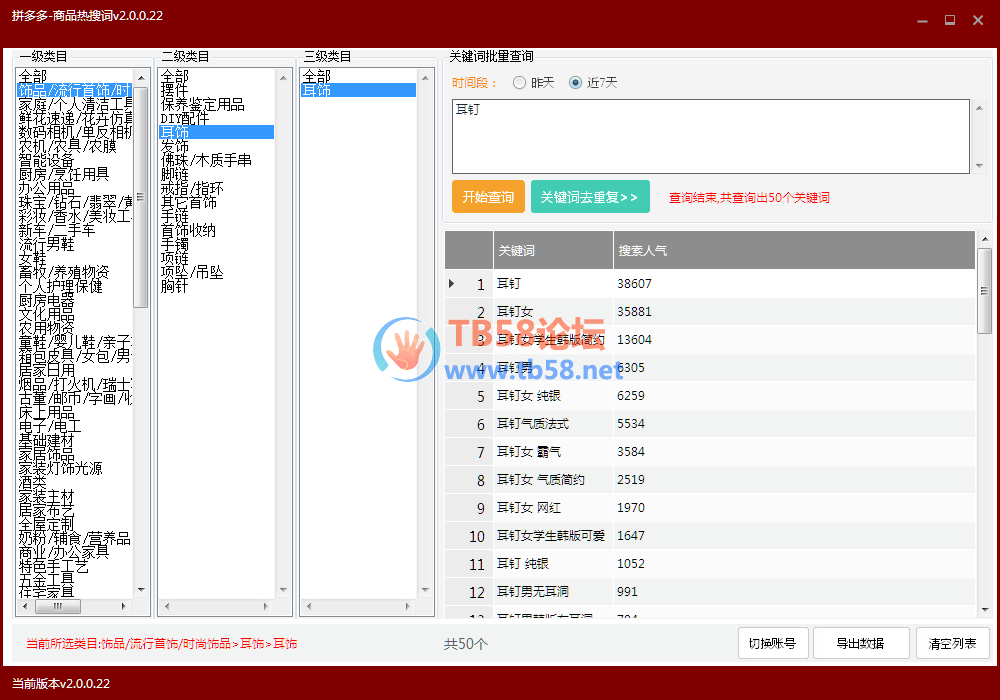Screen dimensions: 1000x700
Task: Click the 切换账号 button
Action: point(773,643)
